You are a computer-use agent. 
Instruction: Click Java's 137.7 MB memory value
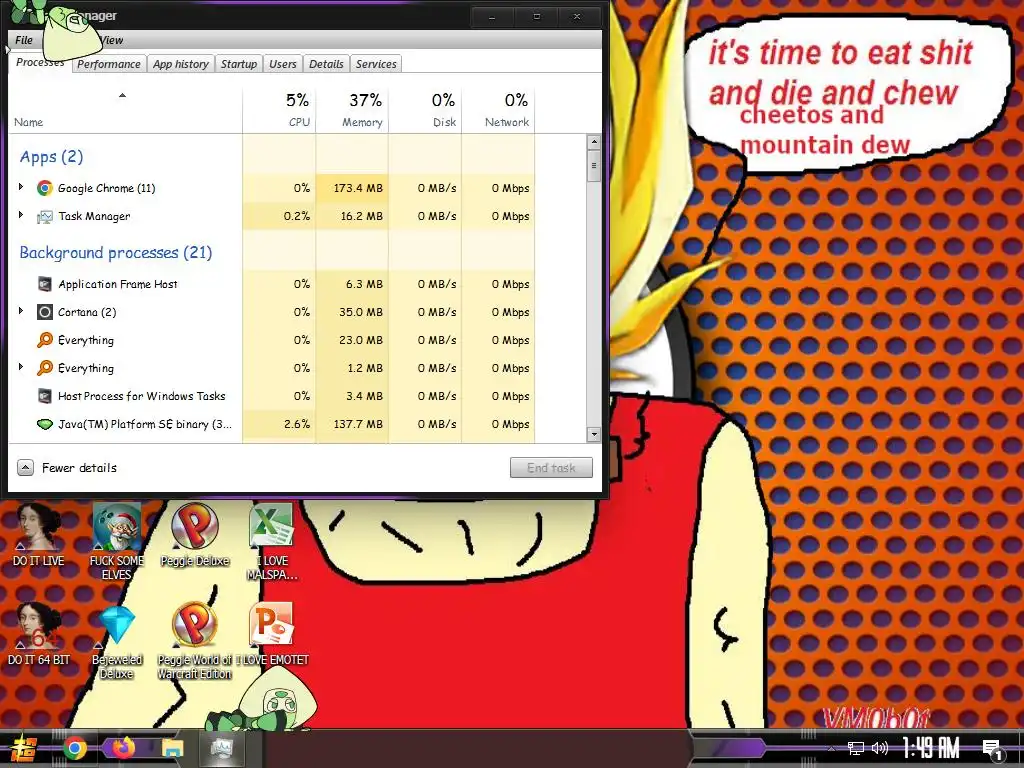352,424
